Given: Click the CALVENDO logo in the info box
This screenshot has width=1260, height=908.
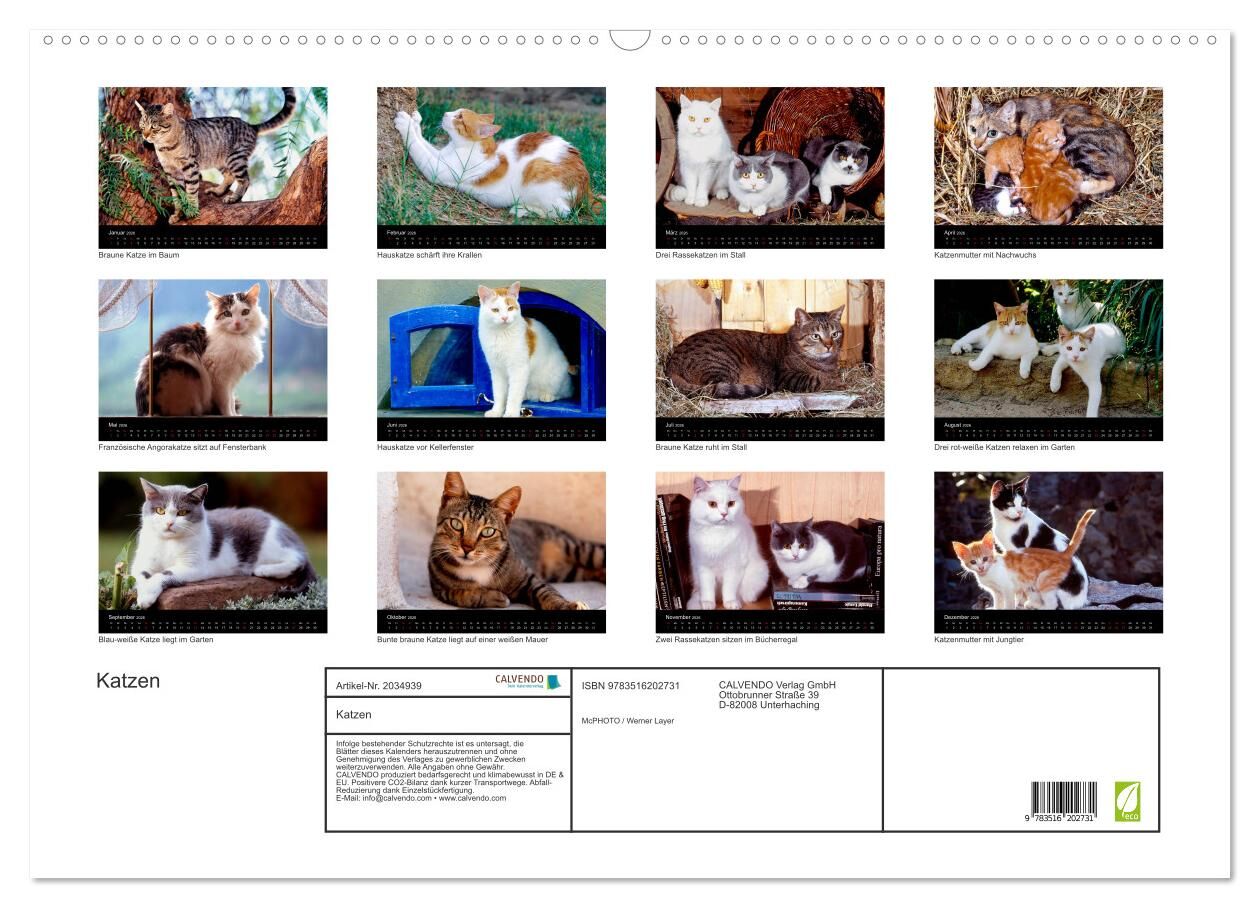Looking at the screenshot, I should [x=527, y=682].
